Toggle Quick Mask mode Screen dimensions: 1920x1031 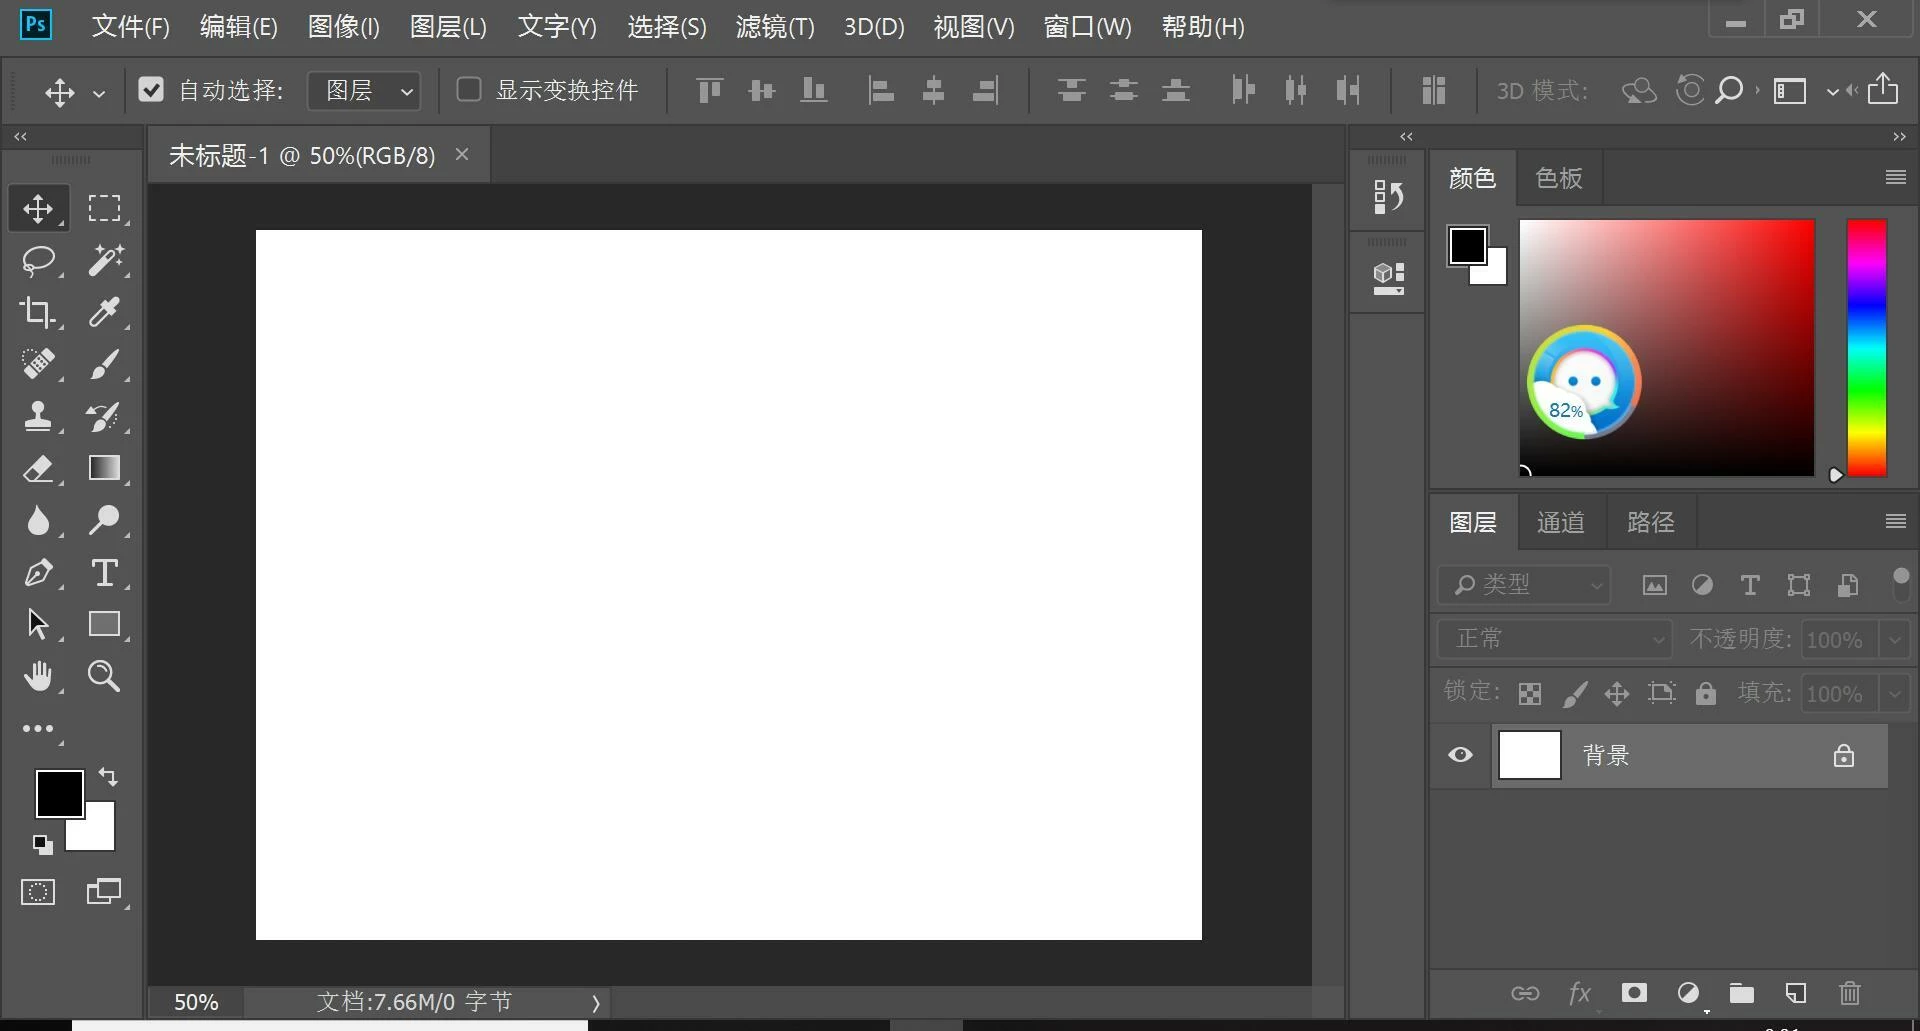38,892
